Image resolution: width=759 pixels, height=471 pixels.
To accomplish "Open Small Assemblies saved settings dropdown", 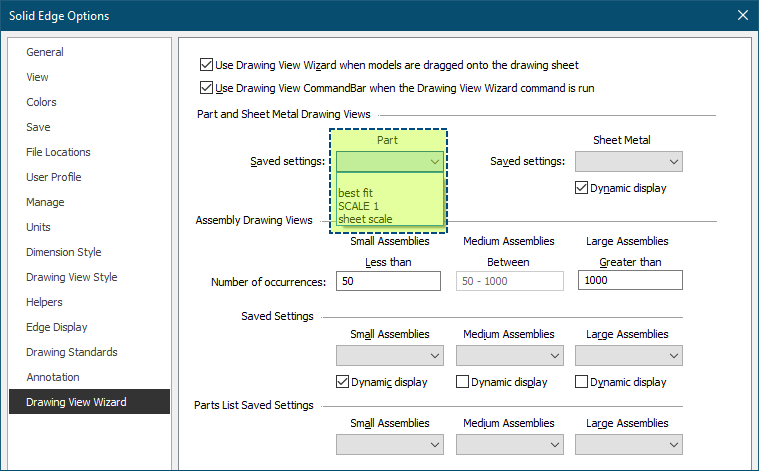I will [390, 356].
